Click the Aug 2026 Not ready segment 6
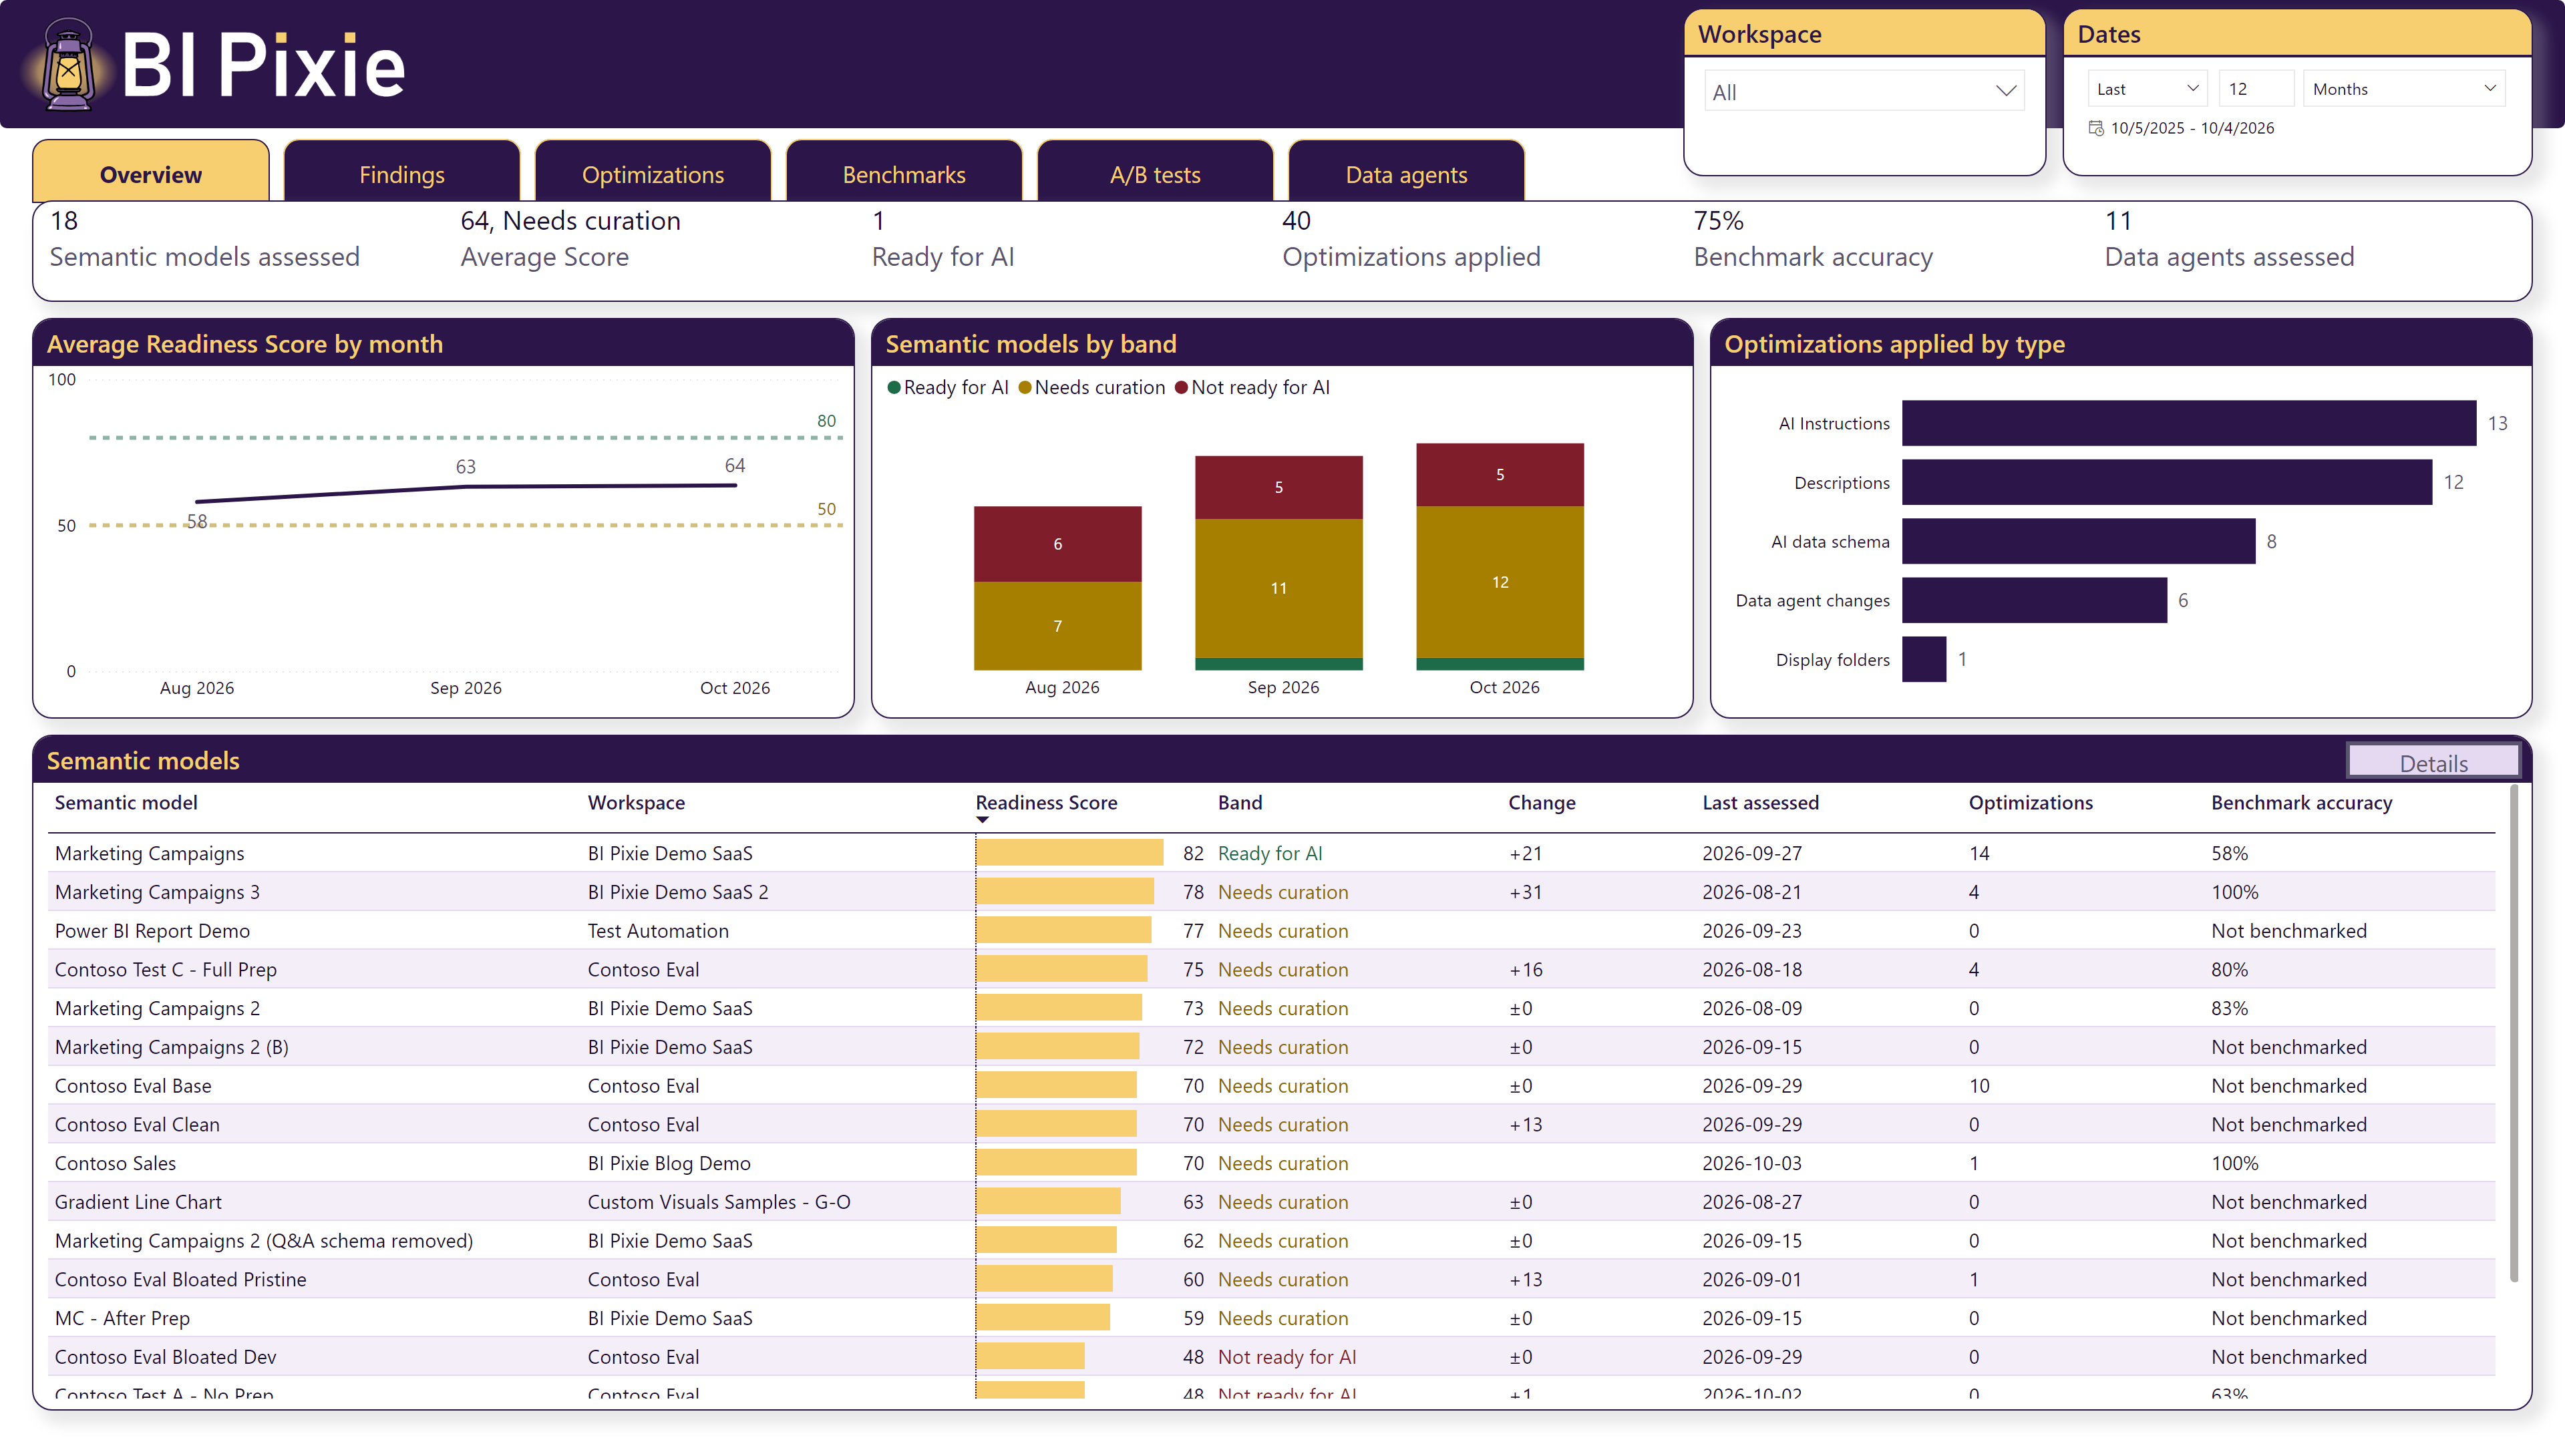 click(x=1057, y=544)
